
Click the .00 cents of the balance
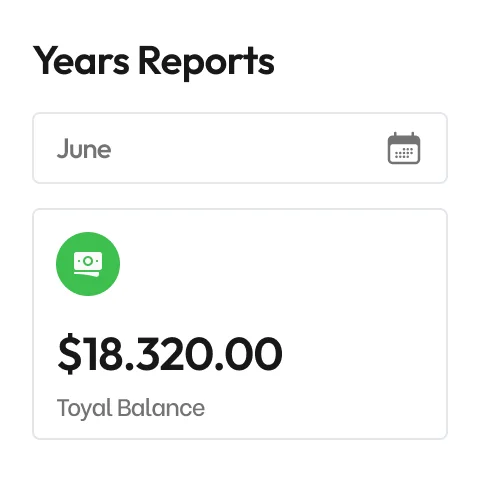coord(249,354)
